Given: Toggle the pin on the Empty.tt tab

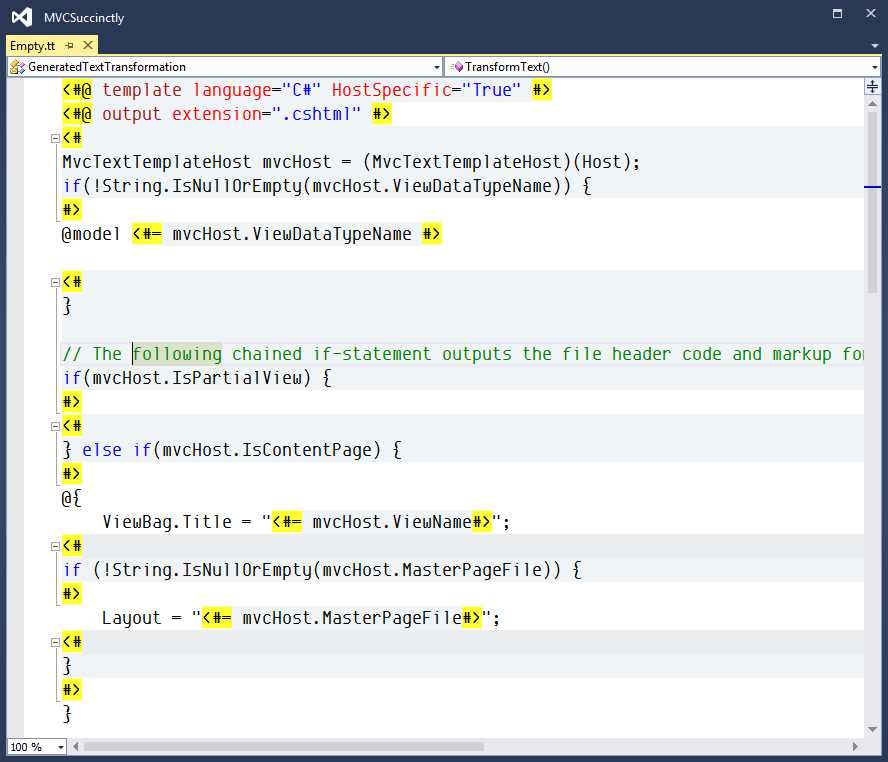Looking at the screenshot, I should pyautogui.click(x=69, y=45).
